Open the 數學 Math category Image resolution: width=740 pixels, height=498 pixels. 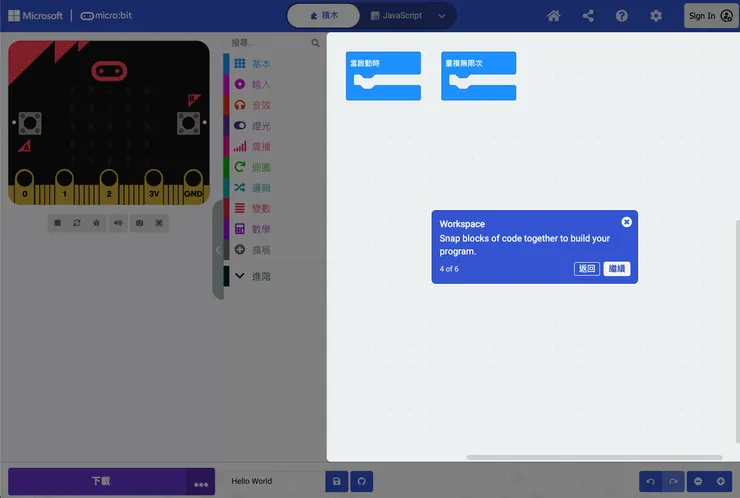(x=274, y=229)
